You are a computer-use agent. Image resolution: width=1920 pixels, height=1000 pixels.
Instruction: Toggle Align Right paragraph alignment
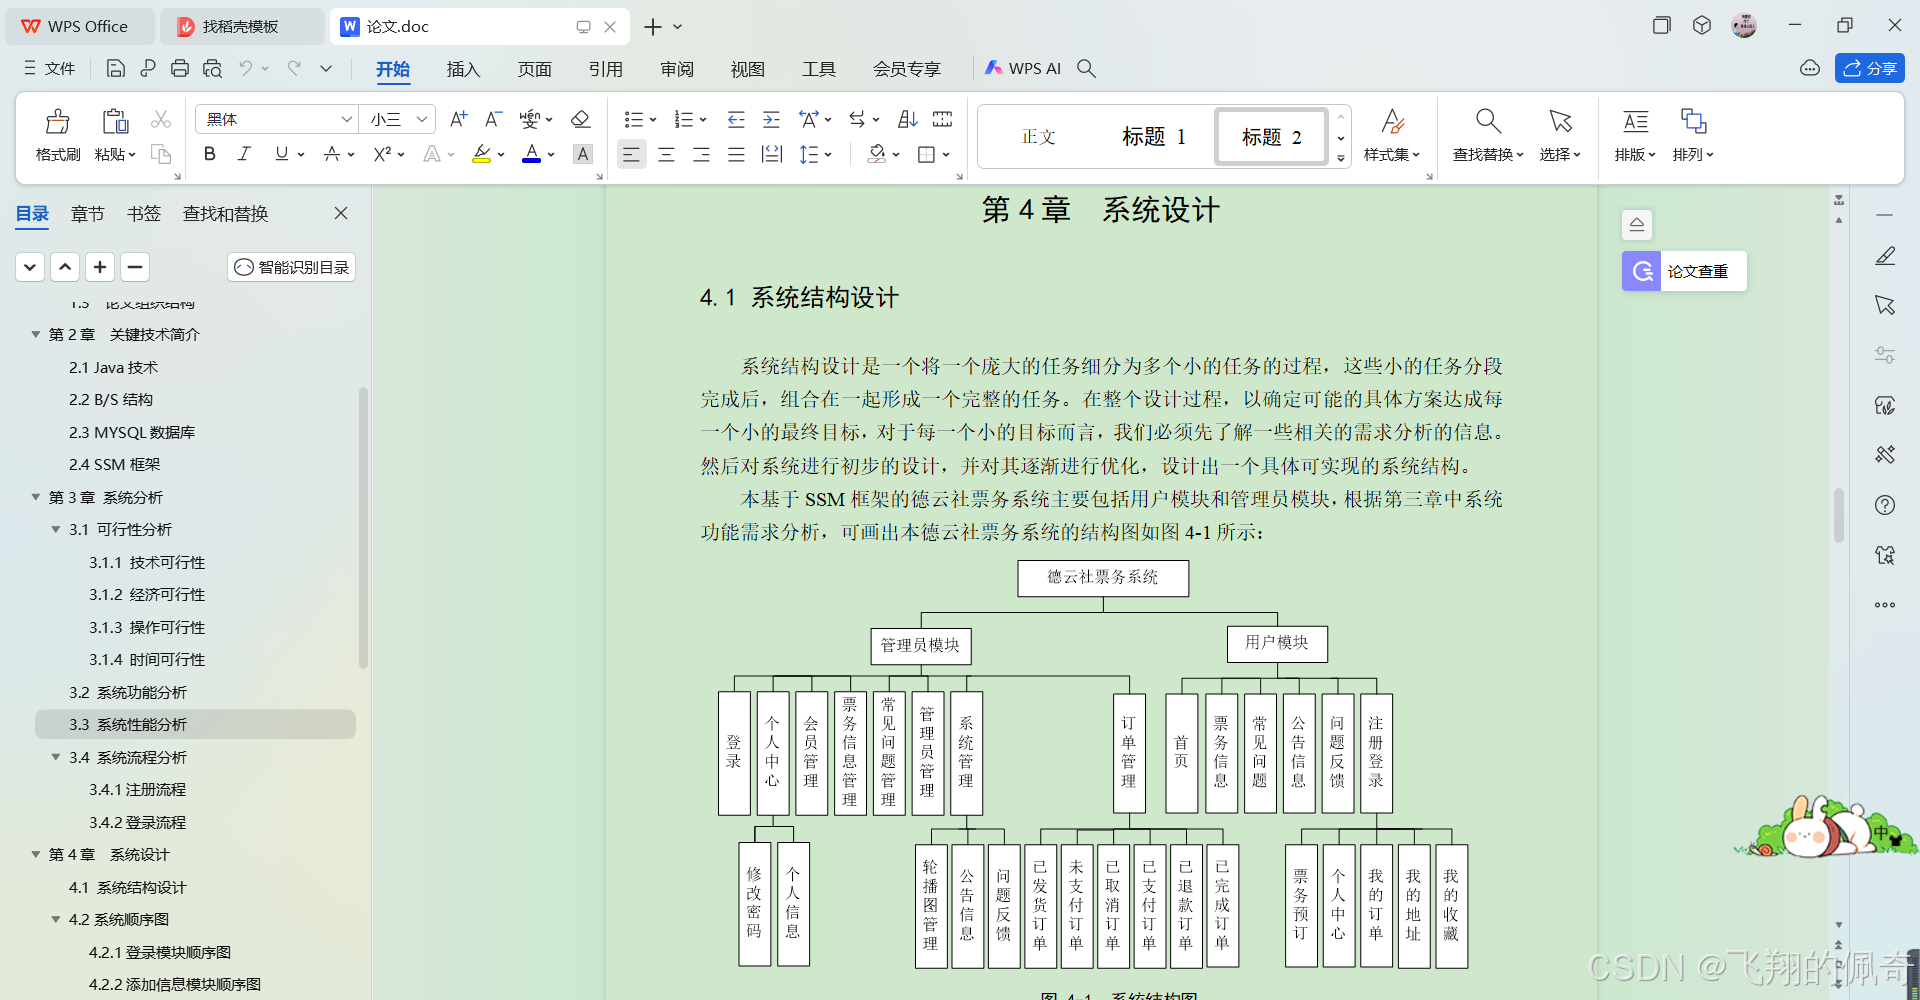point(701,154)
